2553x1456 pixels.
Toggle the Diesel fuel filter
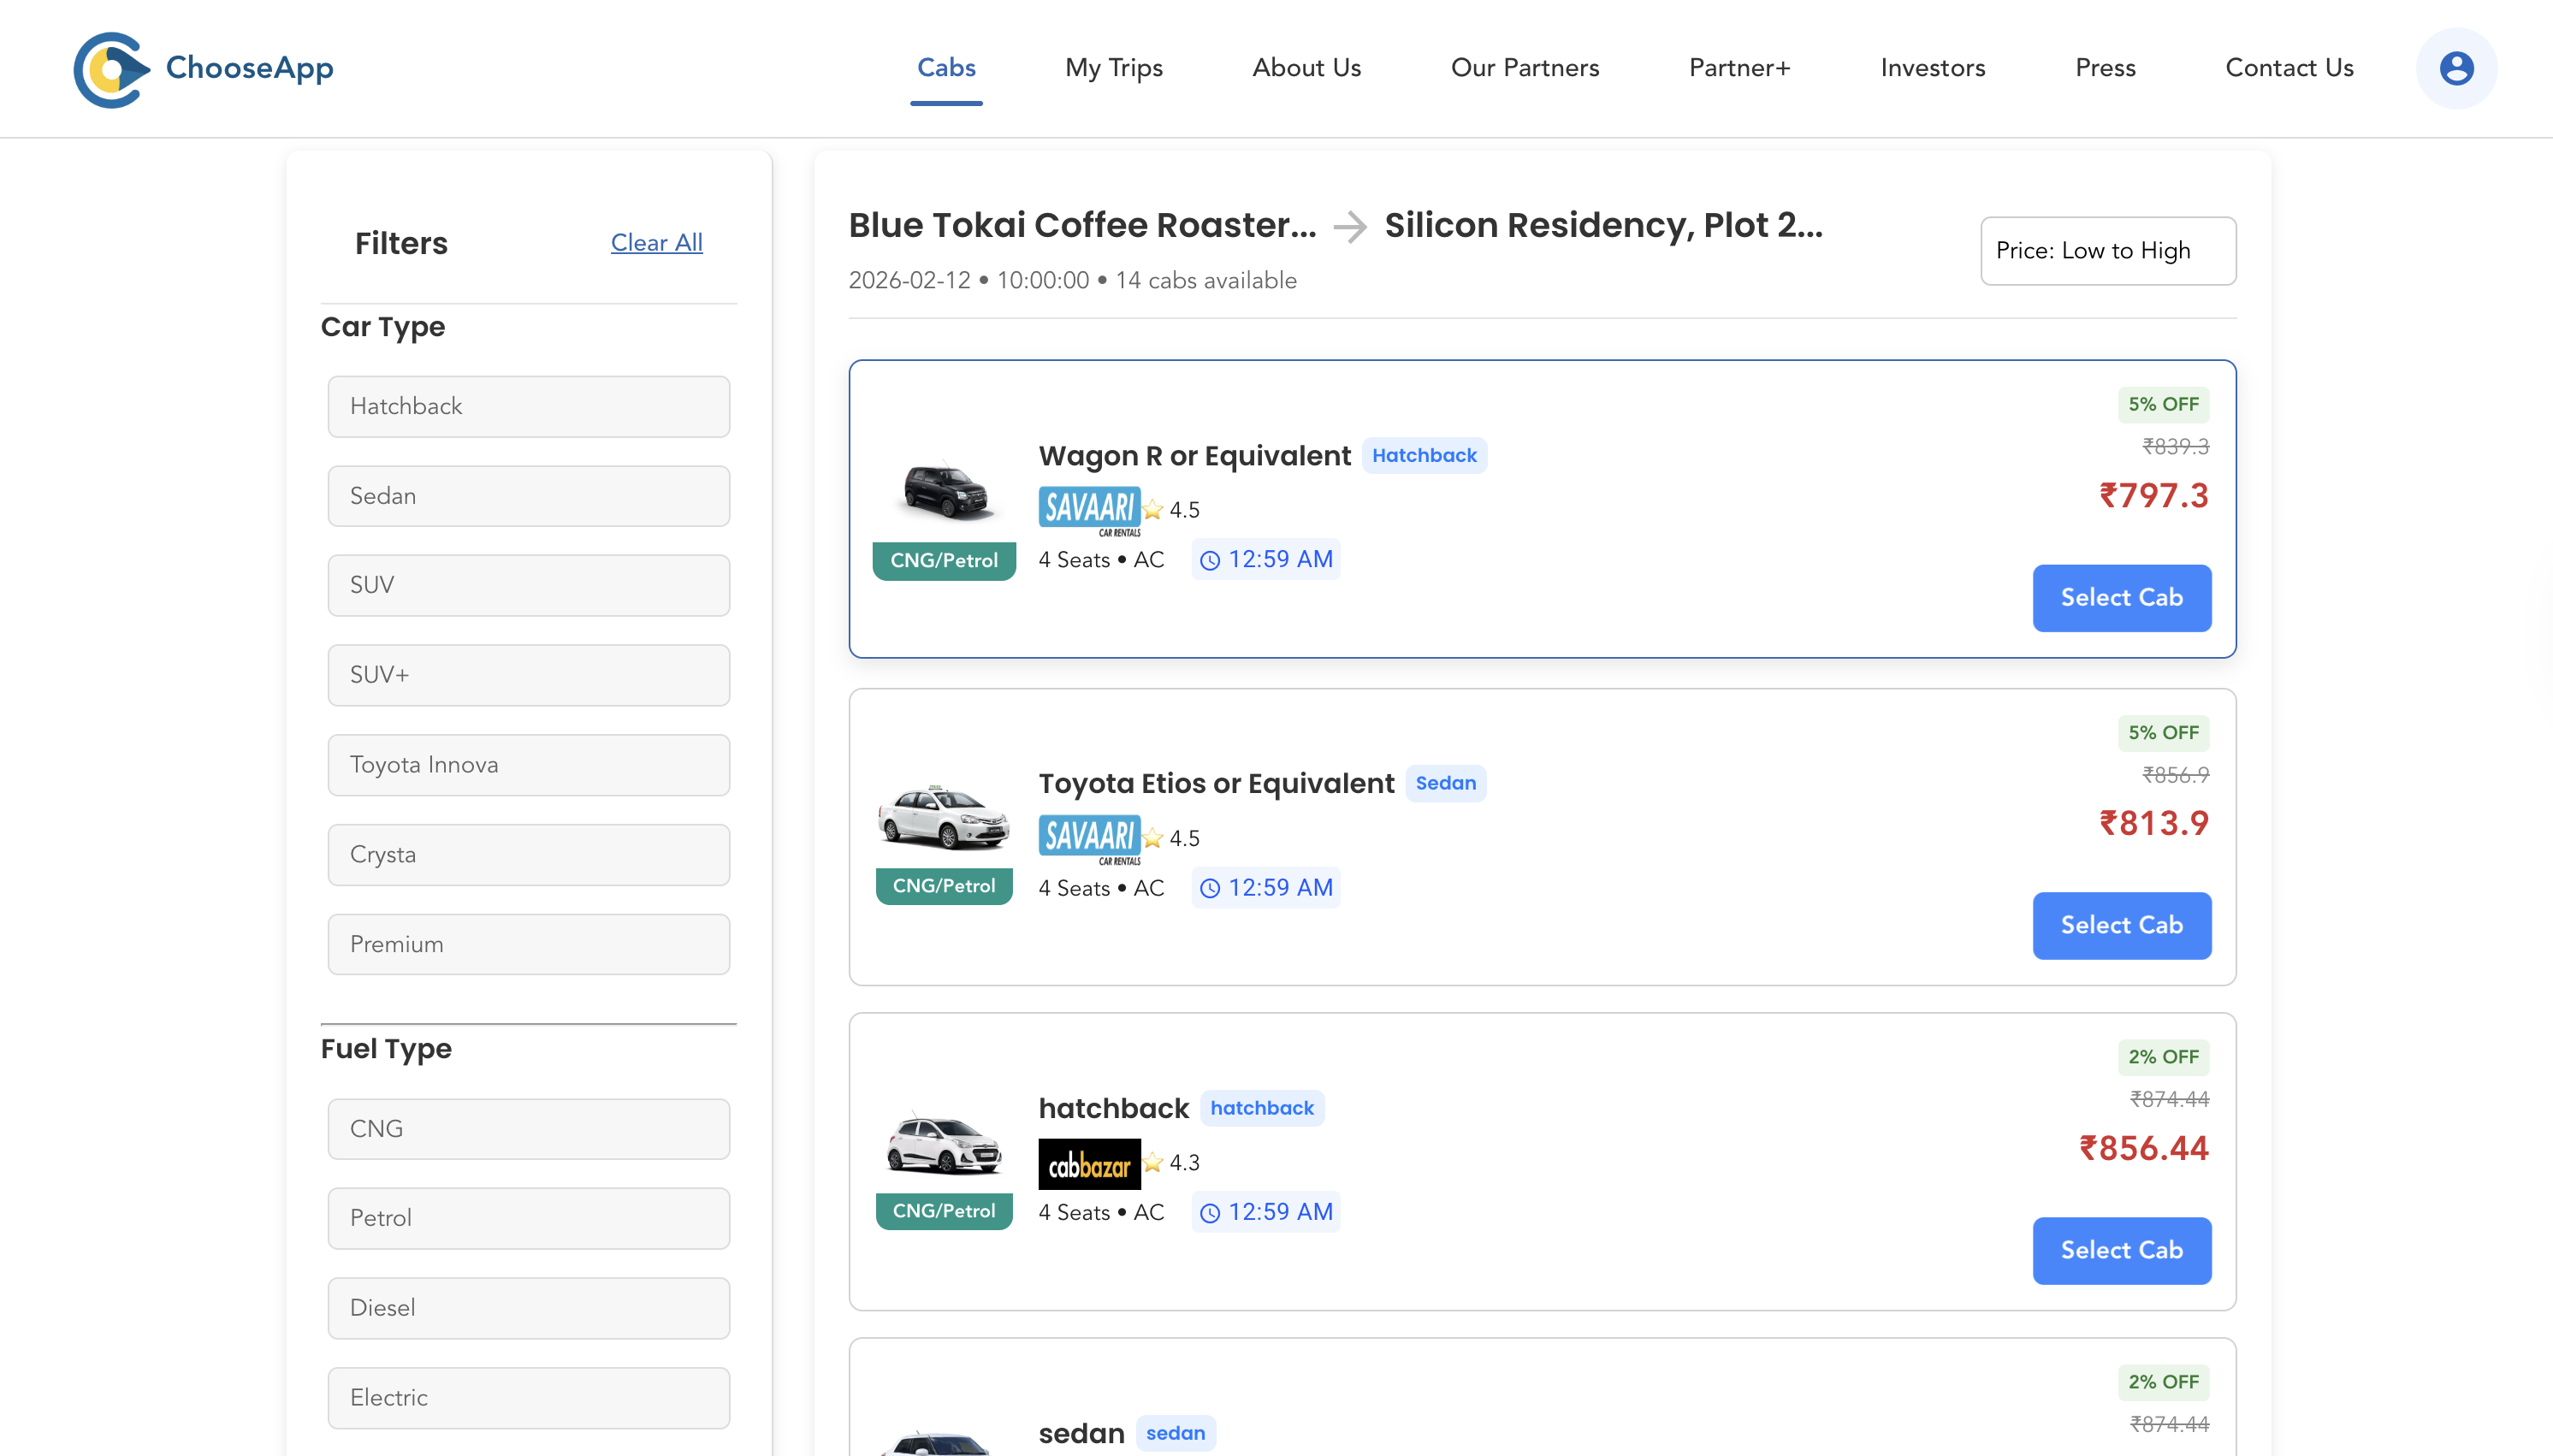[x=528, y=1308]
